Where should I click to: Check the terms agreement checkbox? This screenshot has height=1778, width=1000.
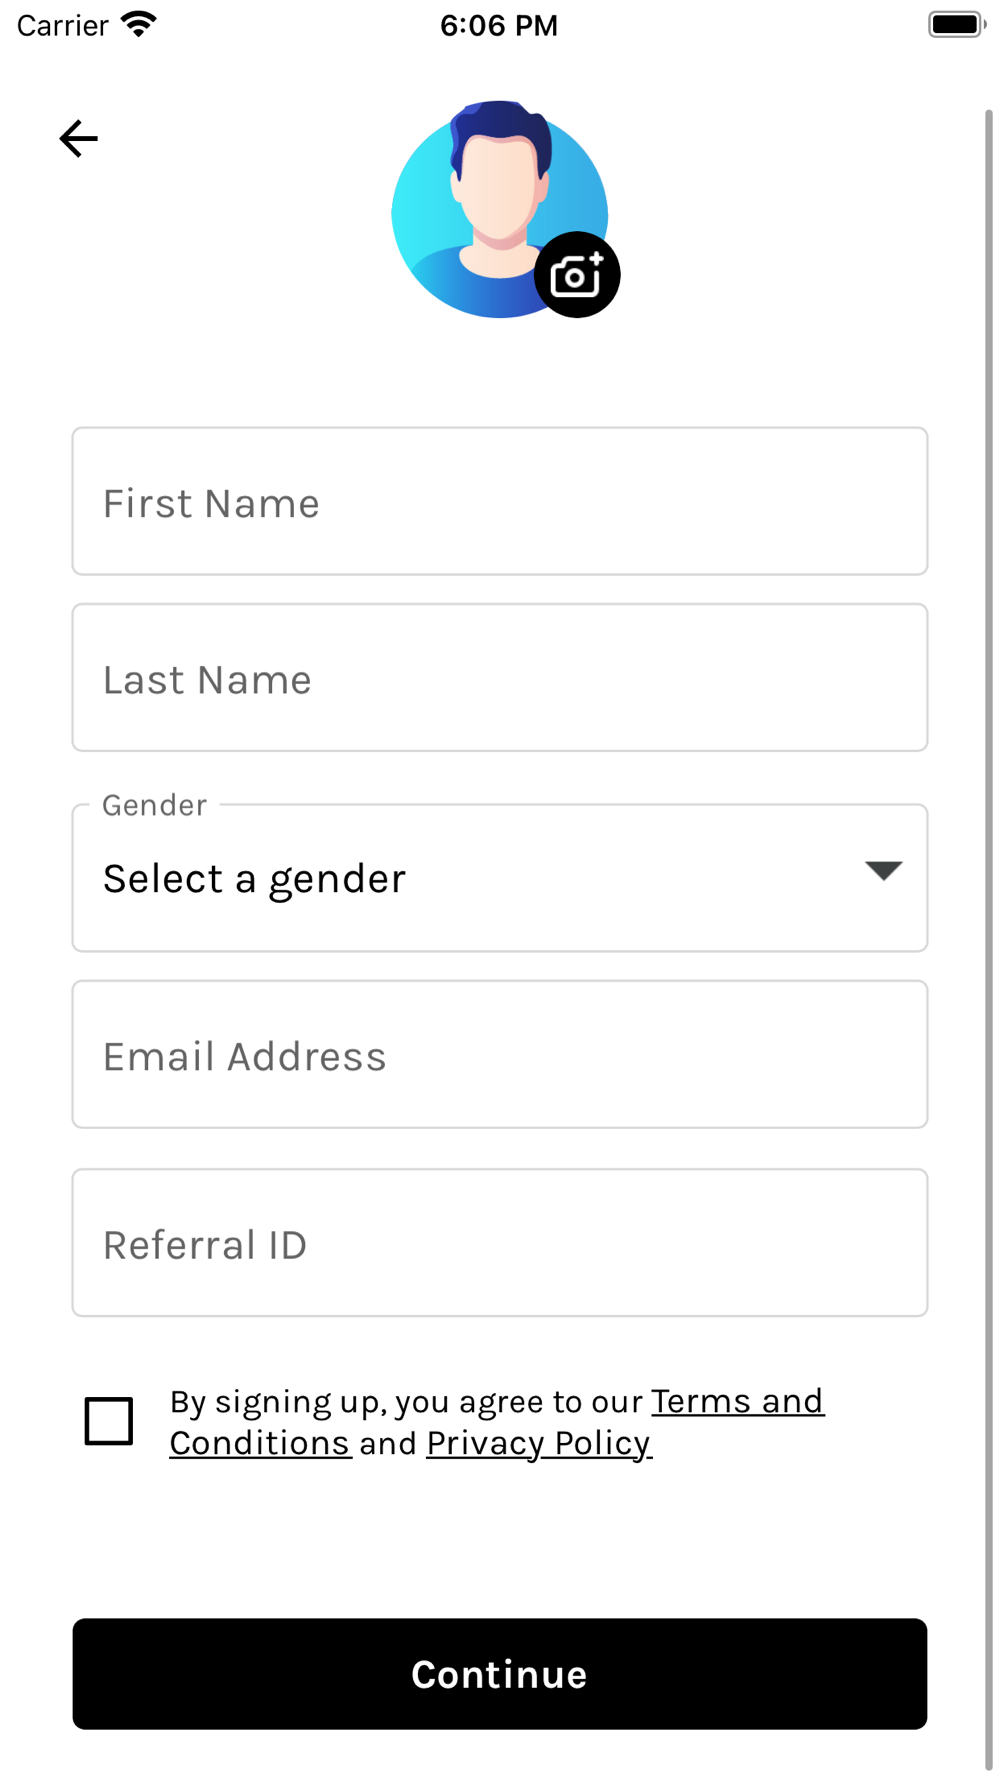[109, 1421]
